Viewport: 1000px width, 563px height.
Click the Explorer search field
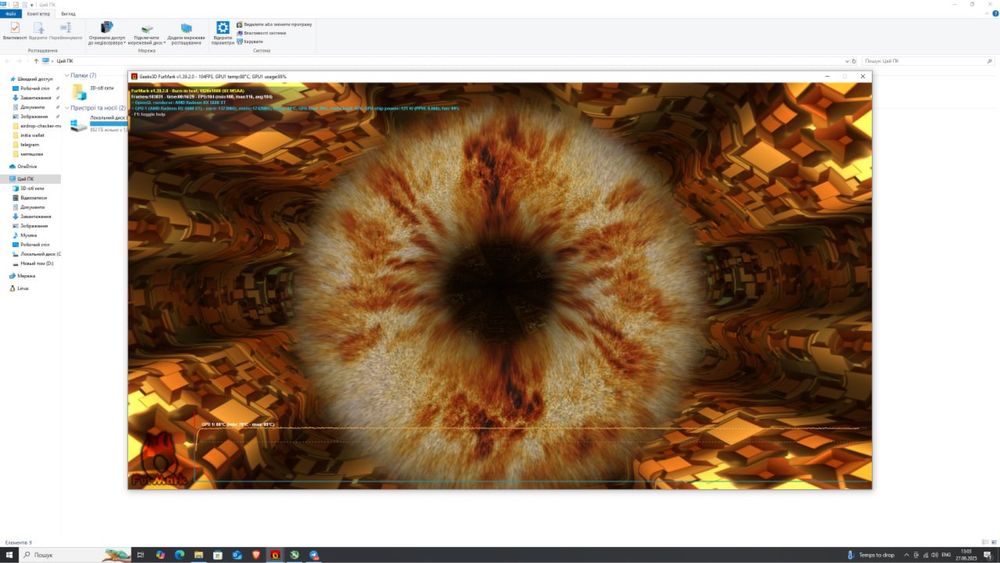[927, 61]
